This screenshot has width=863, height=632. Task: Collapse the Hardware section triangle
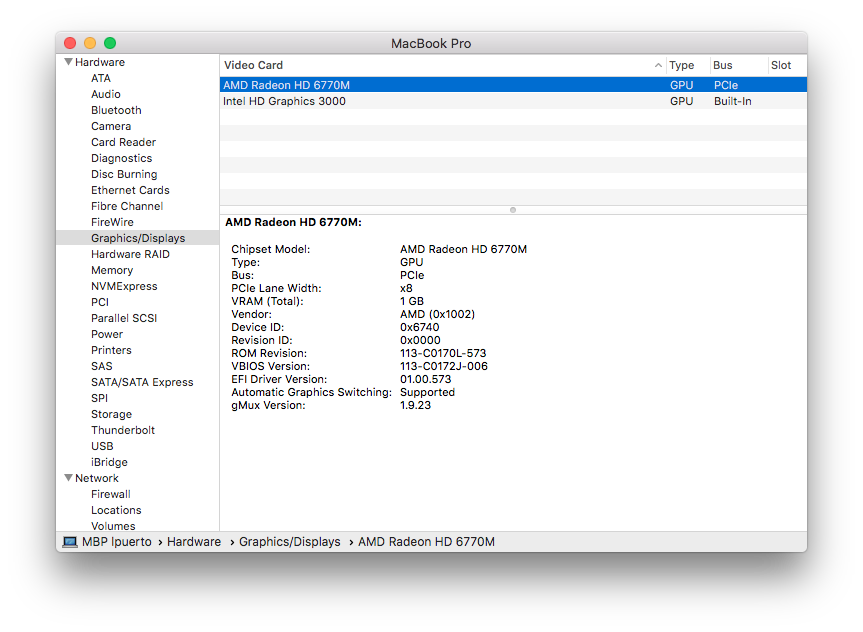click(x=68, y=62)
